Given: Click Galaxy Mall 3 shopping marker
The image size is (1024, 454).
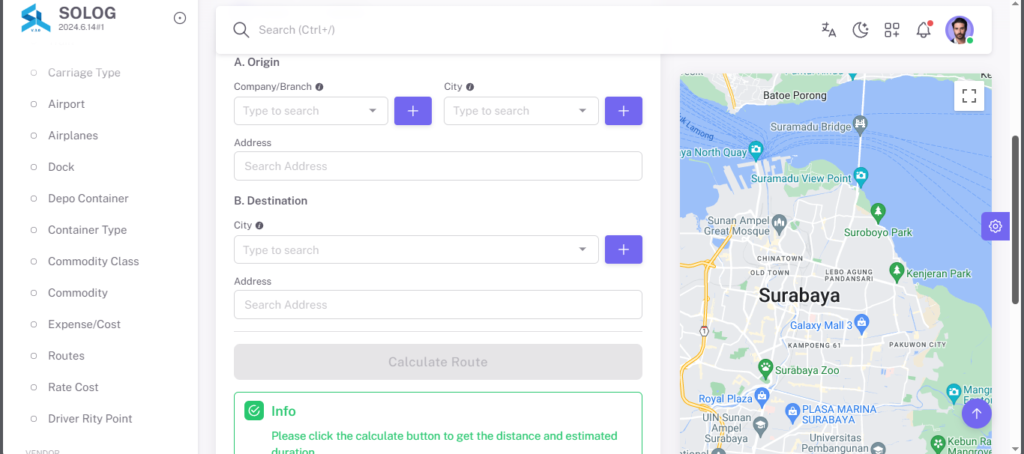Looking at the screenshot, I should point(861,322).
